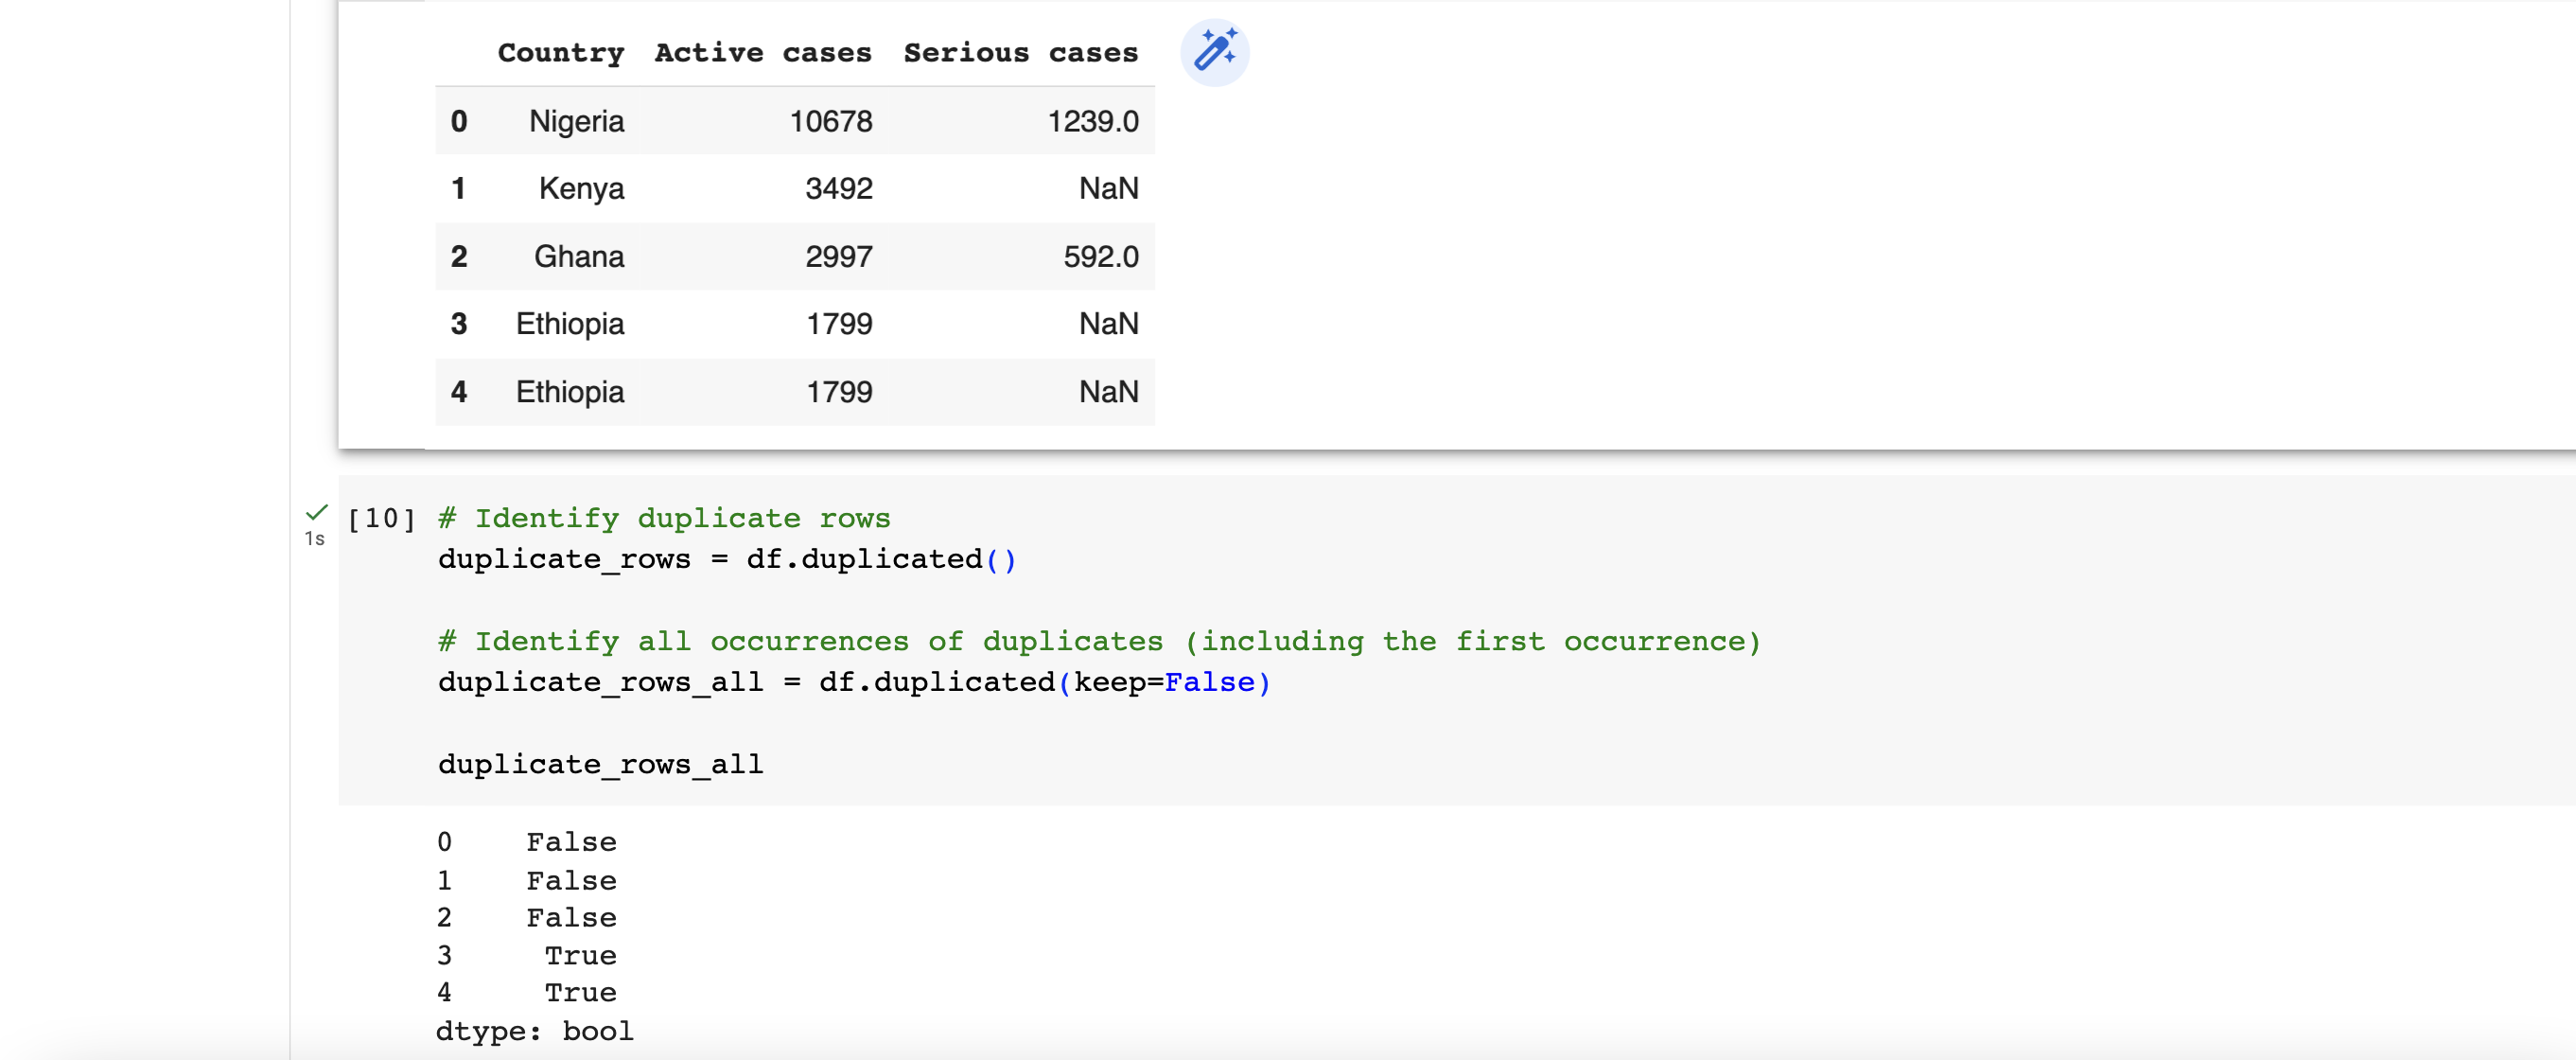Click the 'Identify all occurrences of duplicates' comment

[x=819, y=641]
